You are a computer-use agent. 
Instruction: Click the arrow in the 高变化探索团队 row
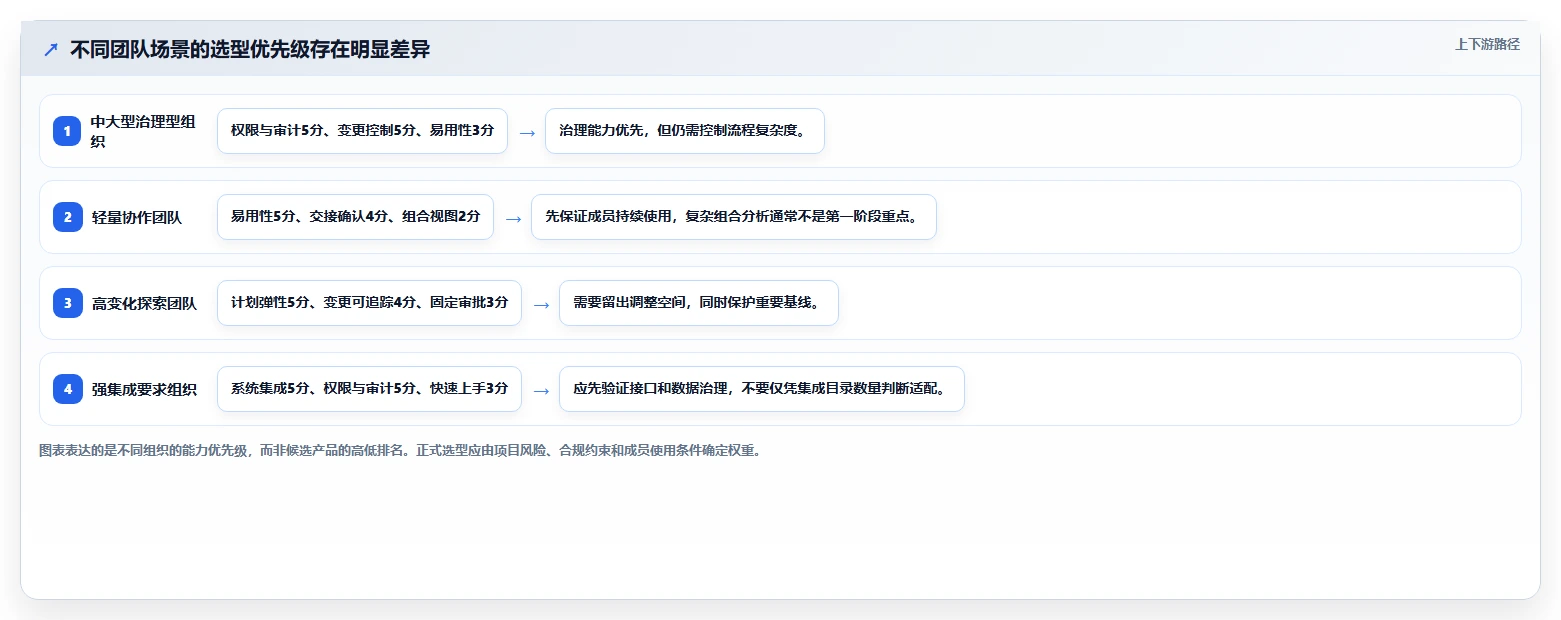[x=541, y=304]
